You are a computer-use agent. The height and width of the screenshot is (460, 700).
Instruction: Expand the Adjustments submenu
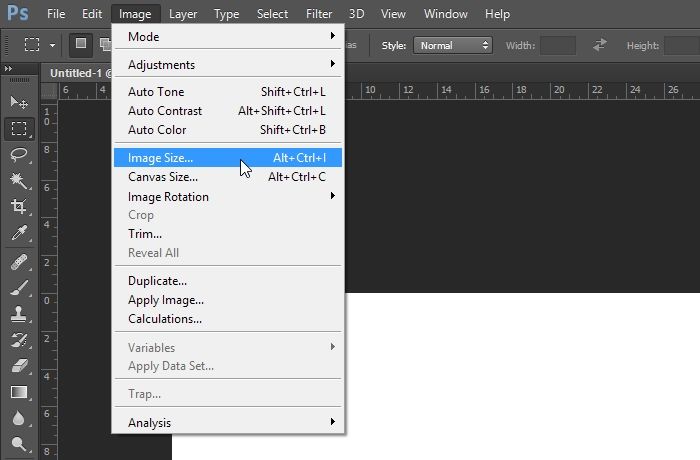(228, 65)
